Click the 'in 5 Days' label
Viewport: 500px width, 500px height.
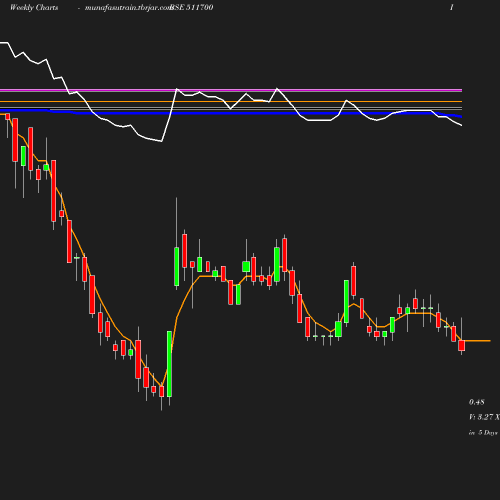(x=483, y=433)
